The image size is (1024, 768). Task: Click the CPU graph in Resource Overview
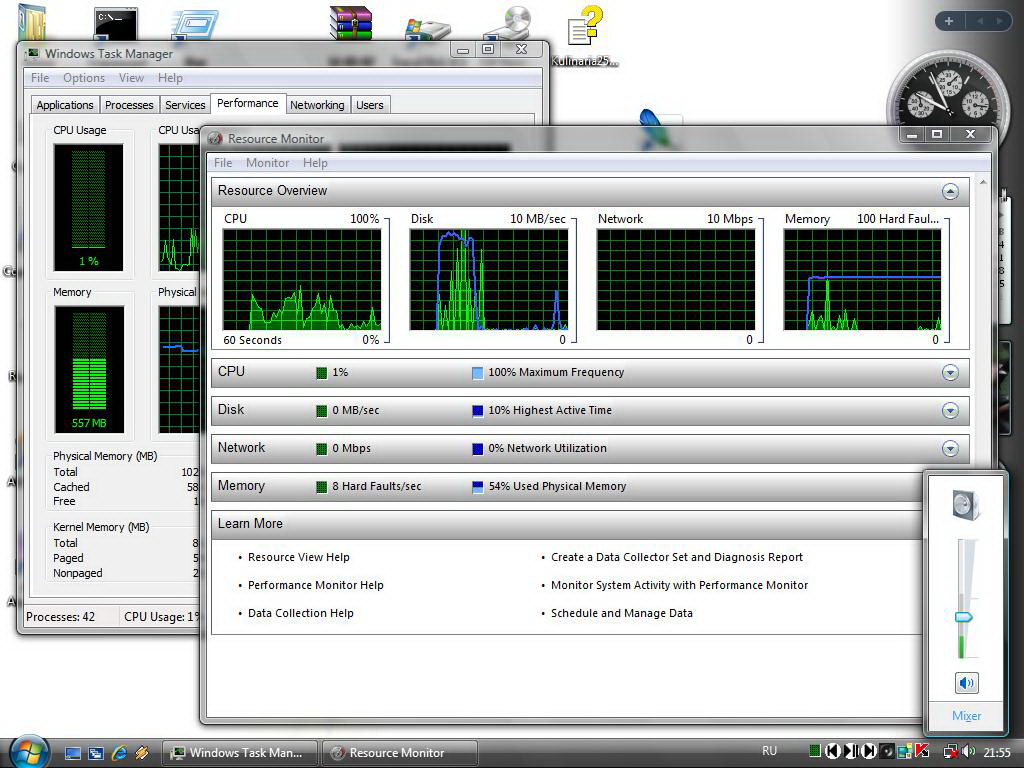pyautogui.click(x=302, y=280)
